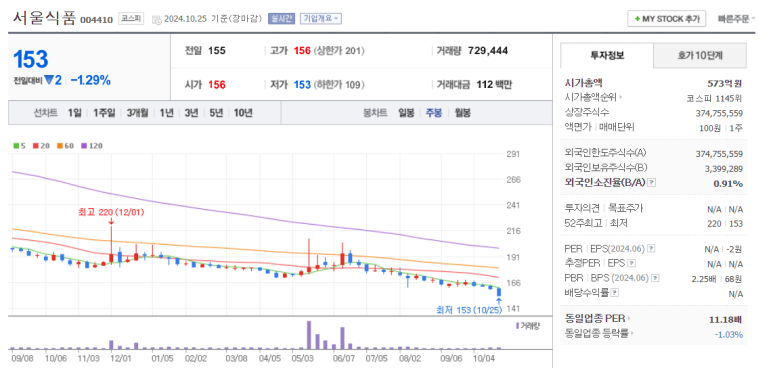Click the 시가총액 value 573억 원

click(x=725, y=83)
